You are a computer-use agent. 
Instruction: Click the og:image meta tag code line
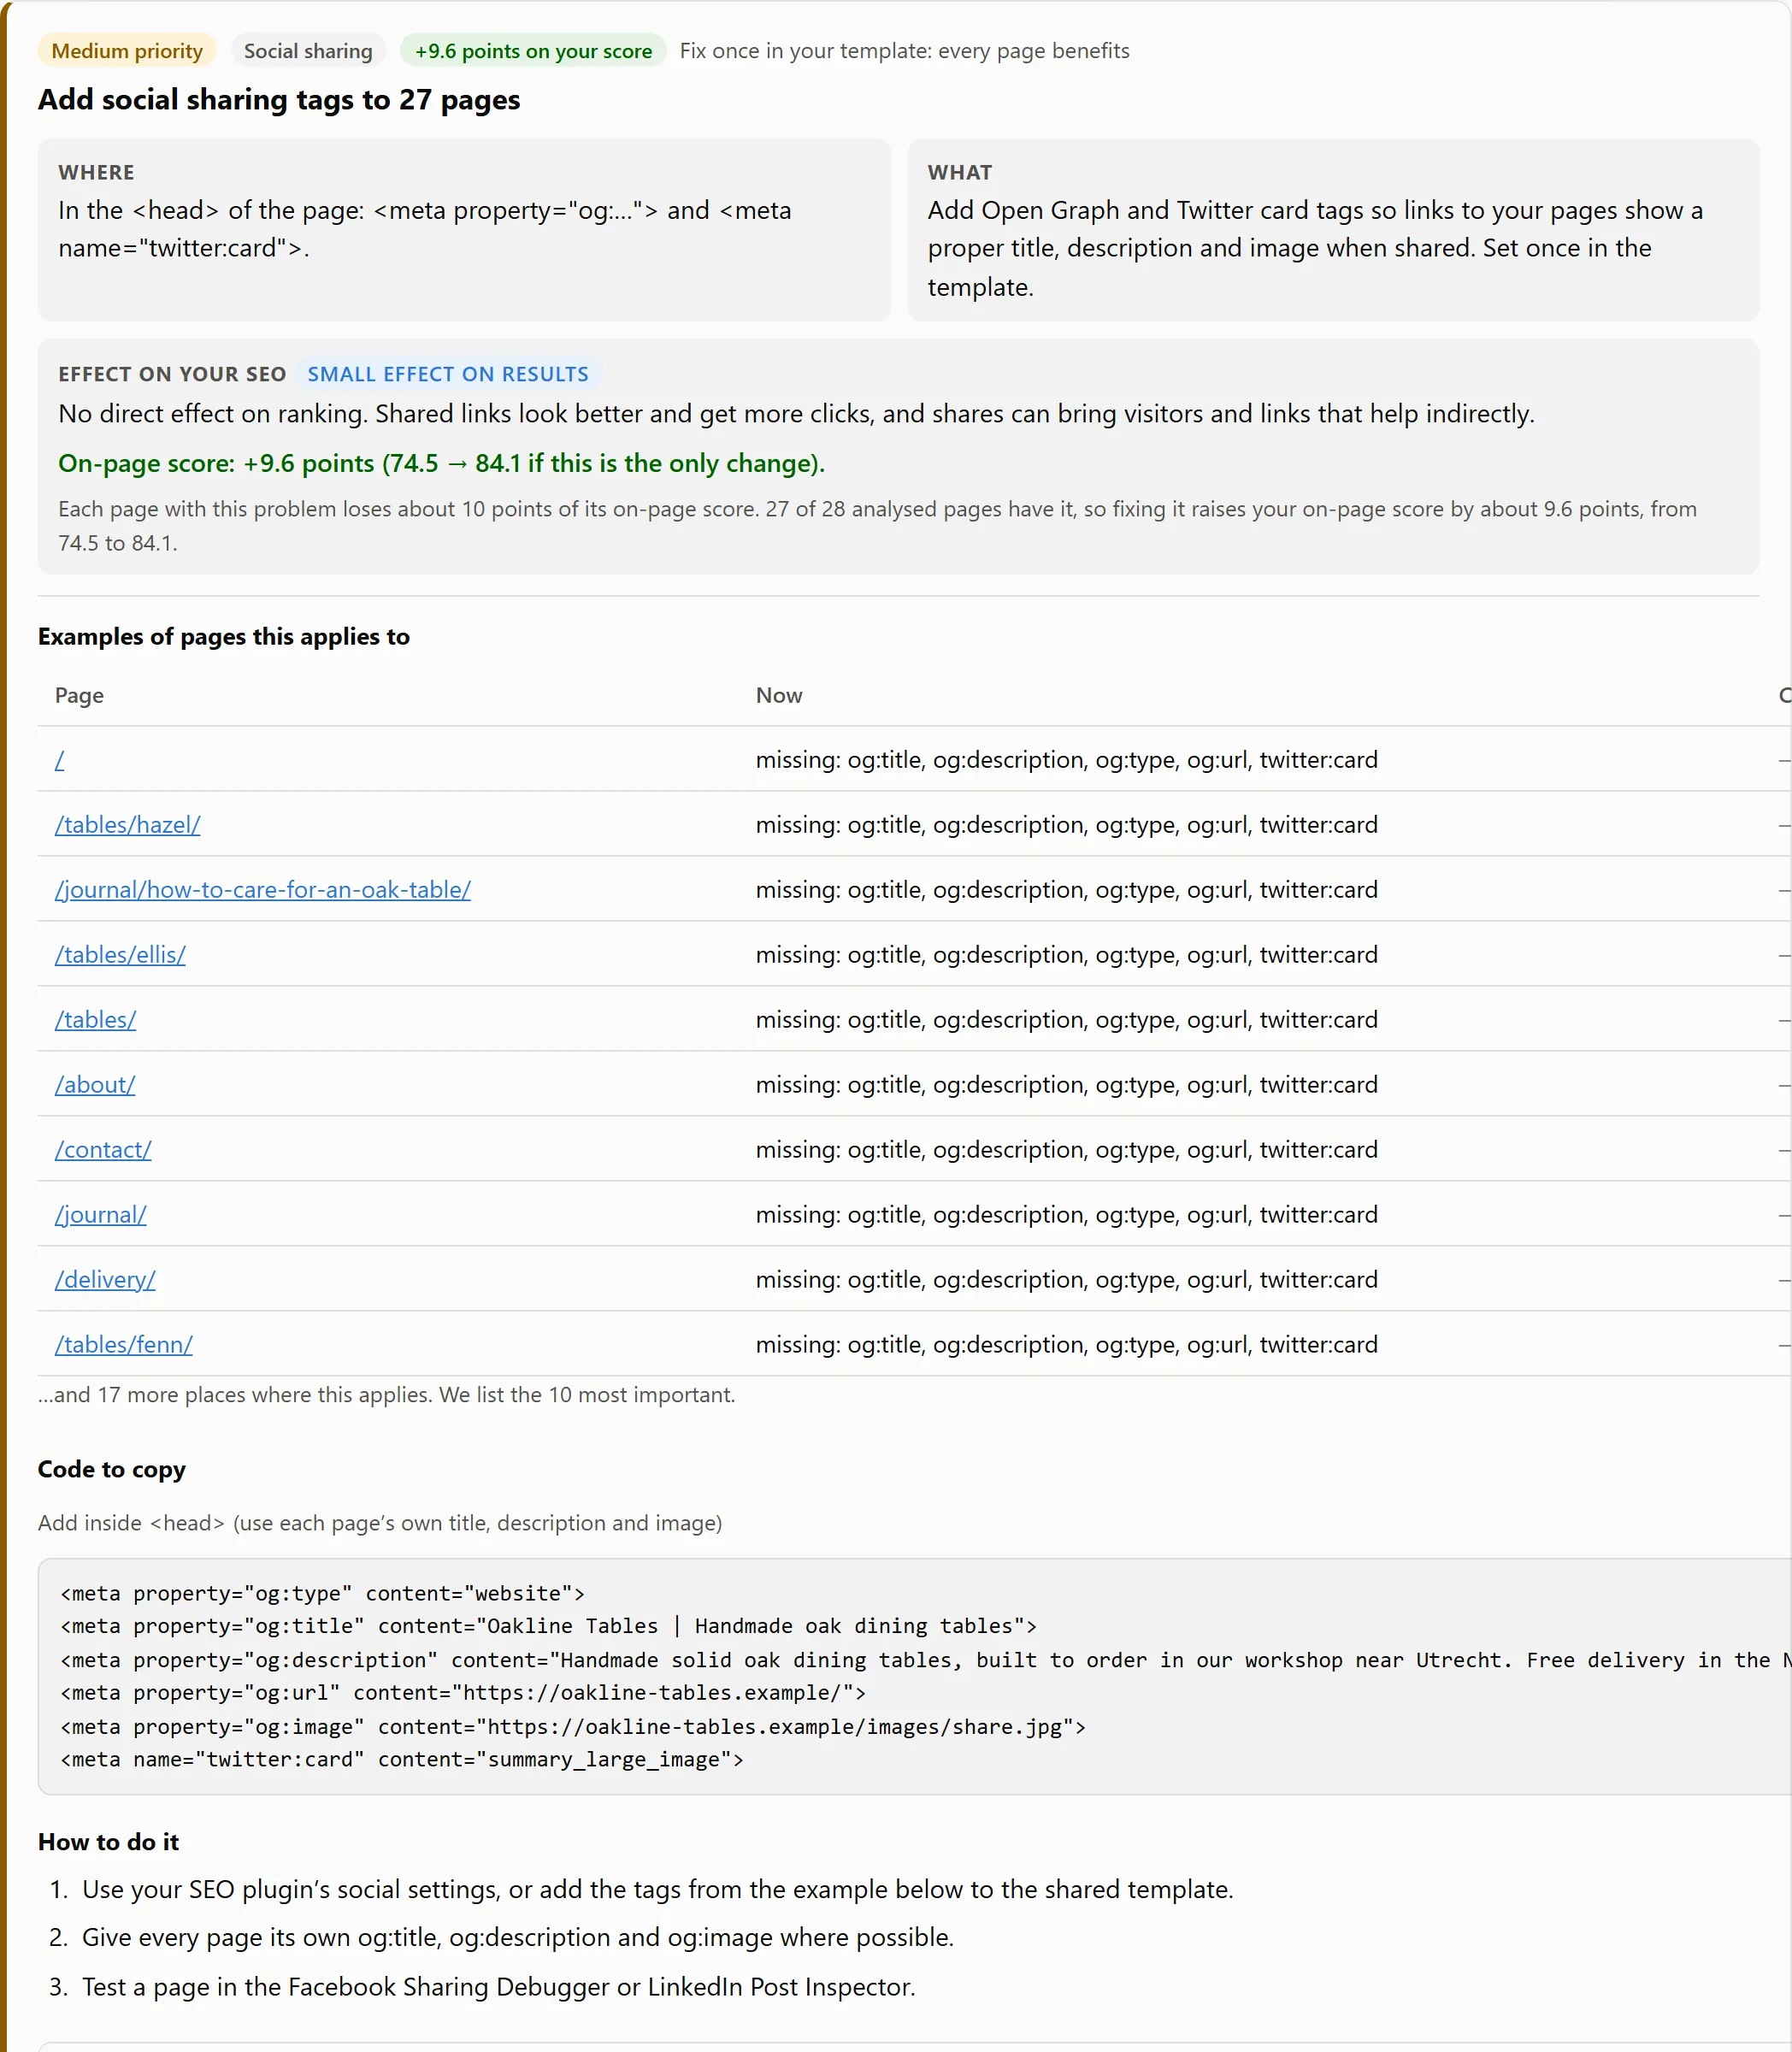pos(573,1727)
